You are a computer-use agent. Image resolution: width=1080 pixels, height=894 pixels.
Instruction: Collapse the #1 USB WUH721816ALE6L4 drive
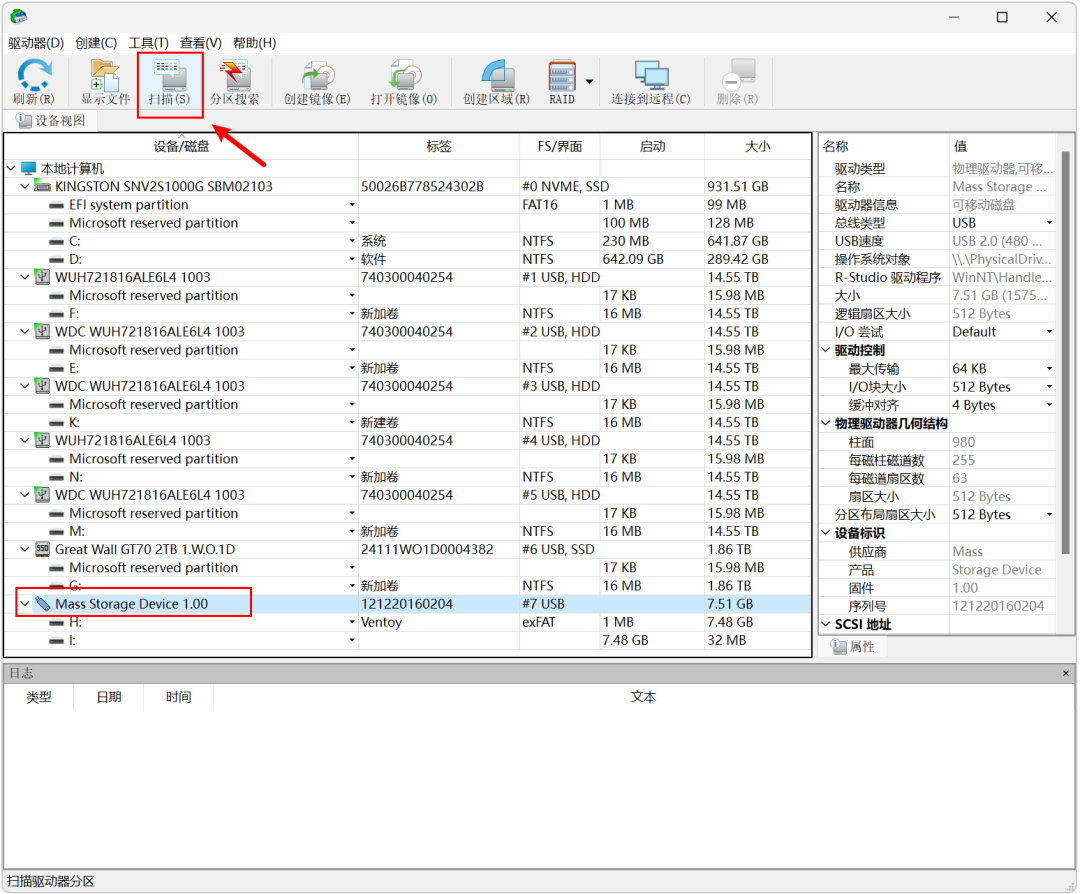click(x=25, y=277)
